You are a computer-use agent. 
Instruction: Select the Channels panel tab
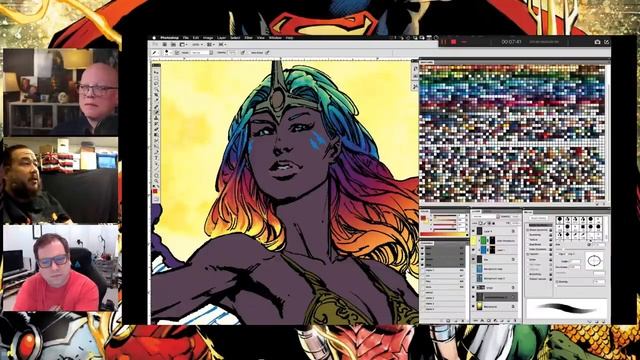pos(427,243)
